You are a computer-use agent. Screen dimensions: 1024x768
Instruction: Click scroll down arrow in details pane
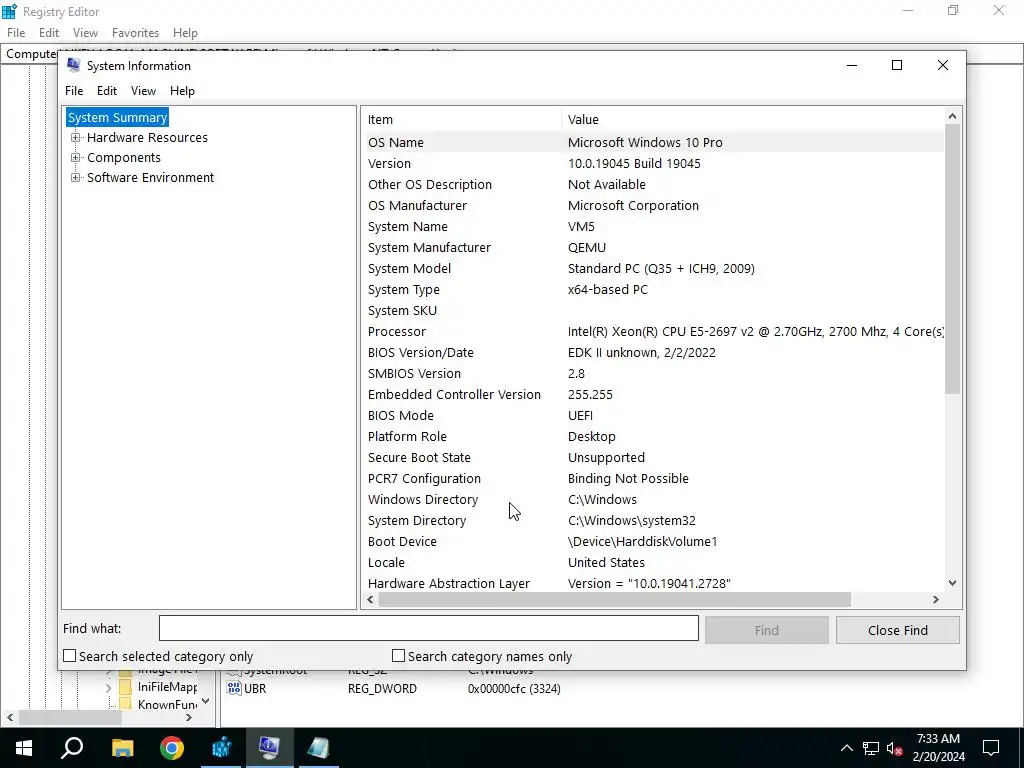[952, 583]
